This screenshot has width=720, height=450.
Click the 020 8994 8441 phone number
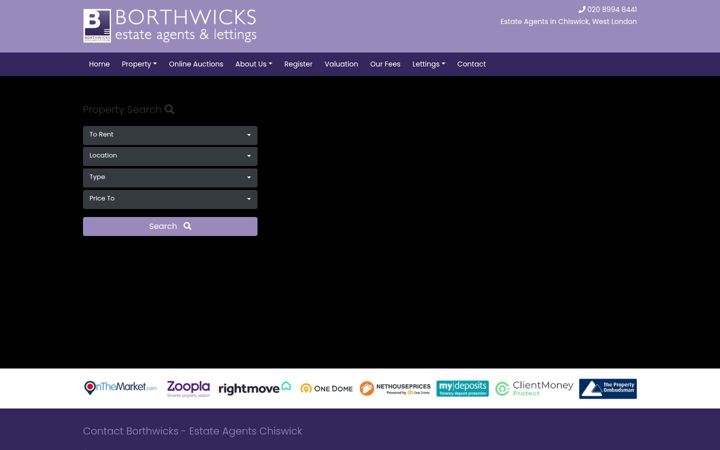[x=608, y=9]
